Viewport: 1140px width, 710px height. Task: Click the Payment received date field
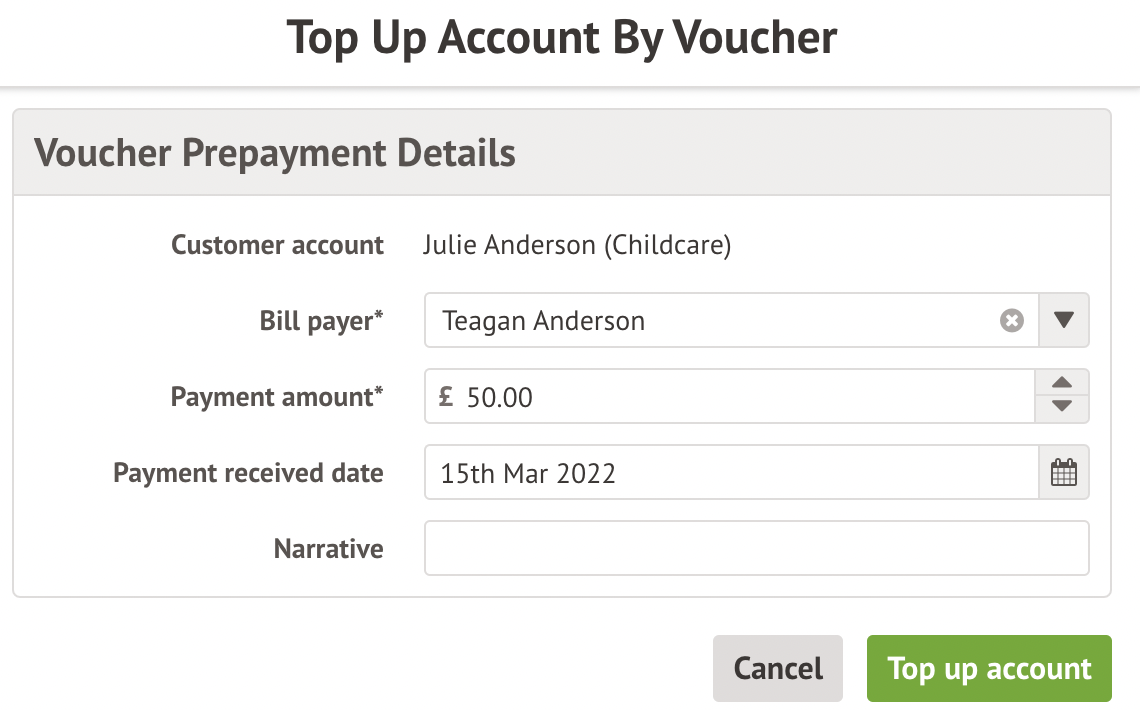(730, 473)
